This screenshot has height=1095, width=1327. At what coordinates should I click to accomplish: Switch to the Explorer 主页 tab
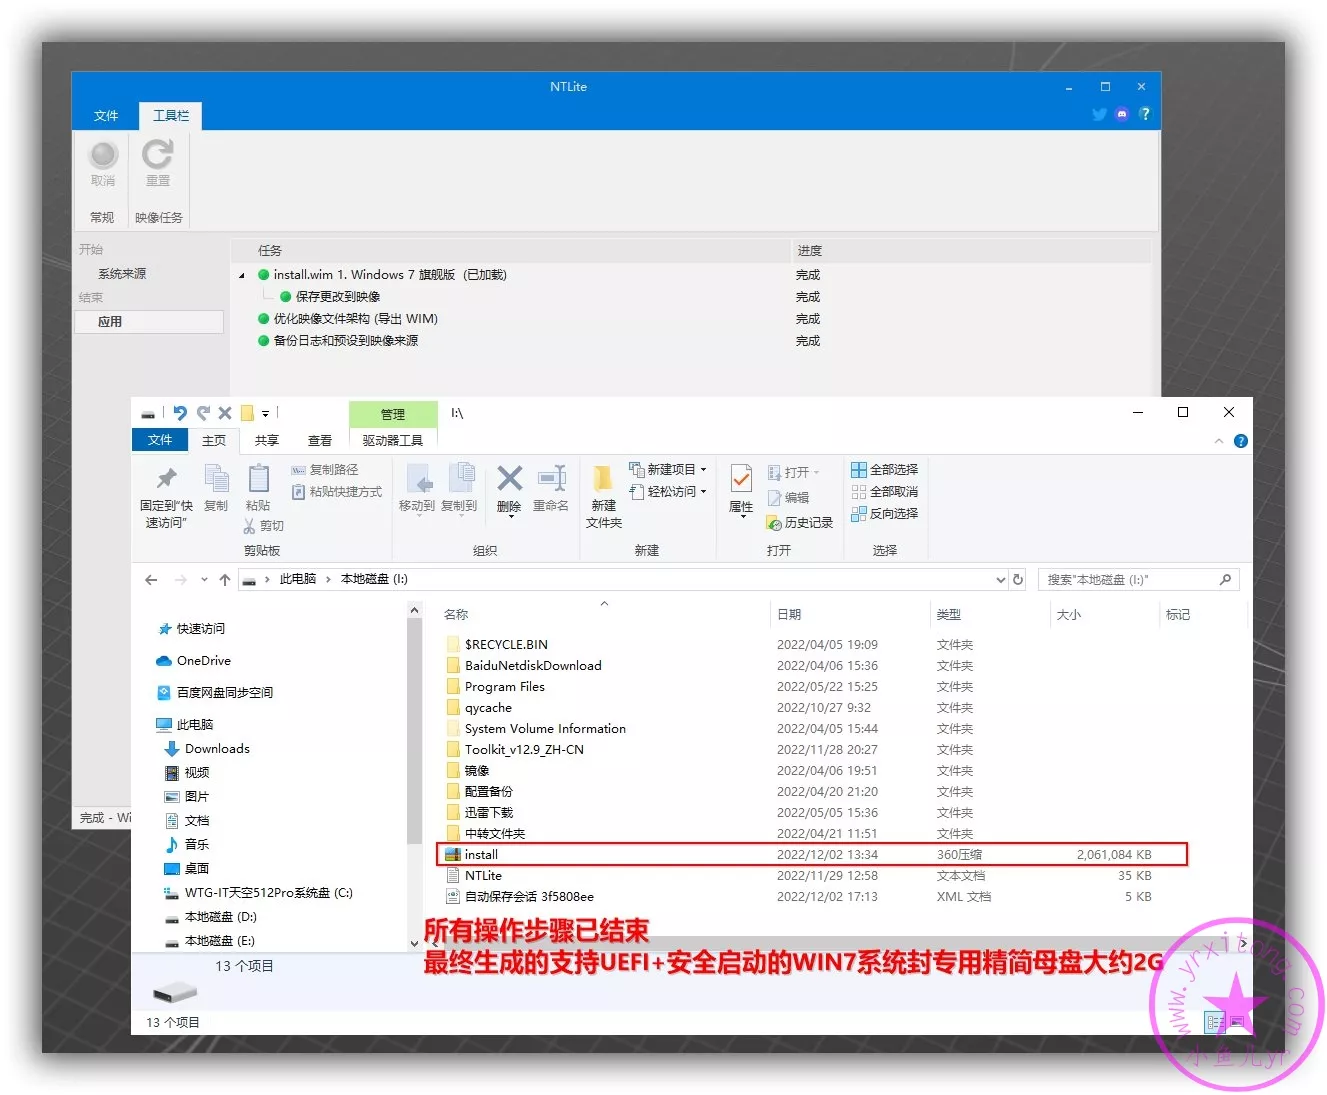[214, 440]
